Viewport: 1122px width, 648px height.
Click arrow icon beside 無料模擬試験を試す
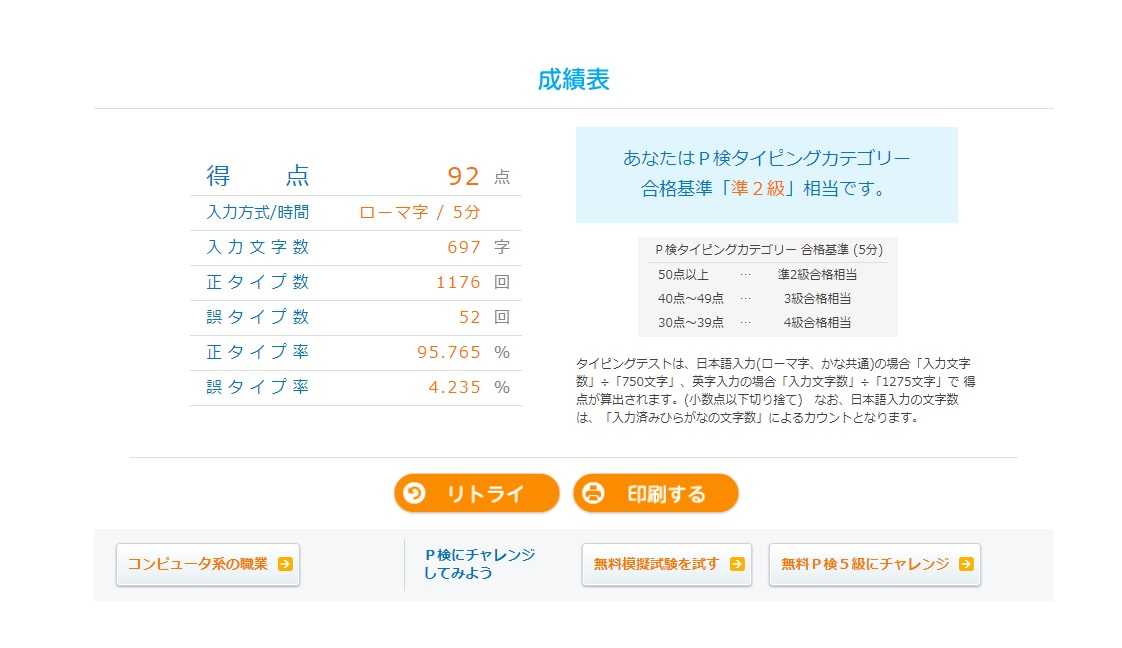click(737, 564)
